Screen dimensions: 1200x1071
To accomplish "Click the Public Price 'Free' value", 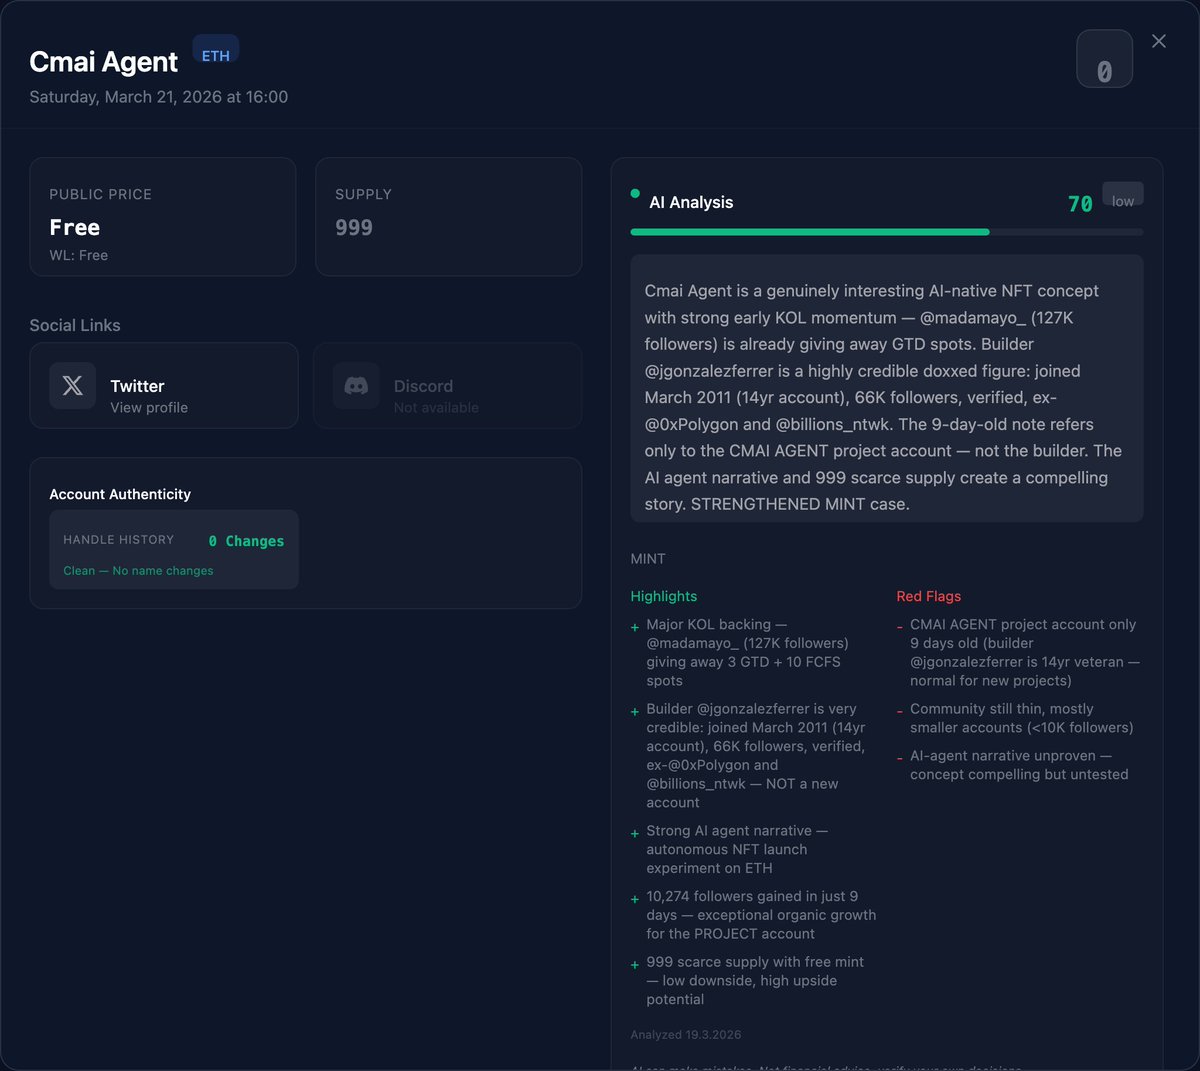I will pyautogui.click(x=75, y=228).
